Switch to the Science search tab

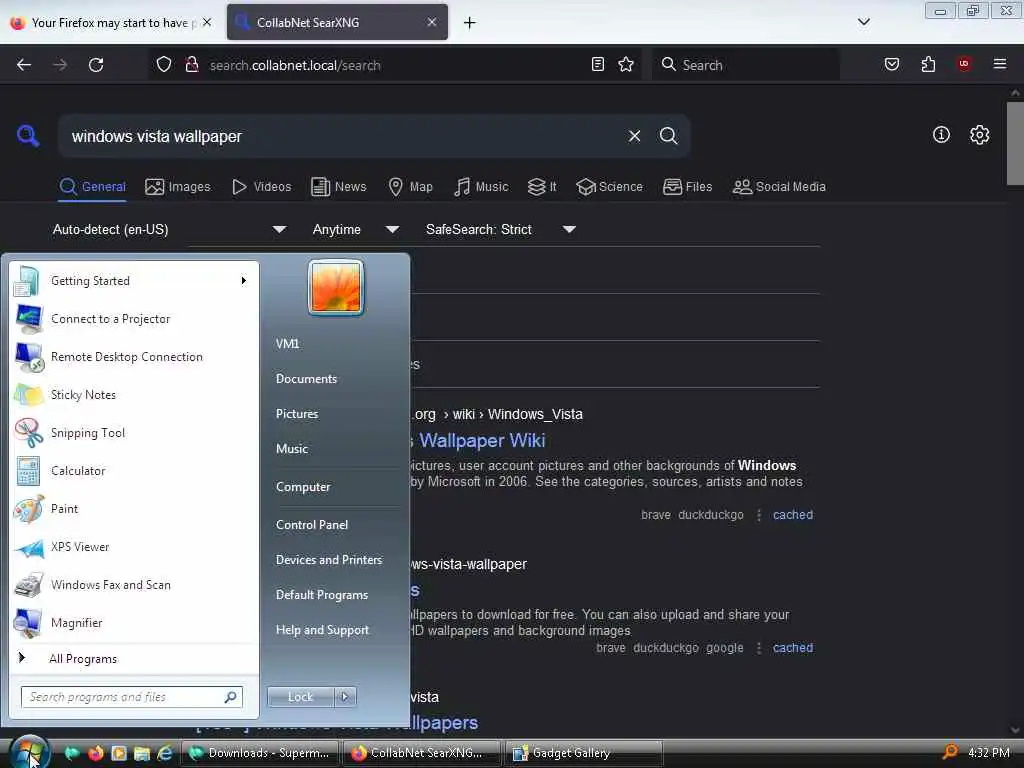609,187
